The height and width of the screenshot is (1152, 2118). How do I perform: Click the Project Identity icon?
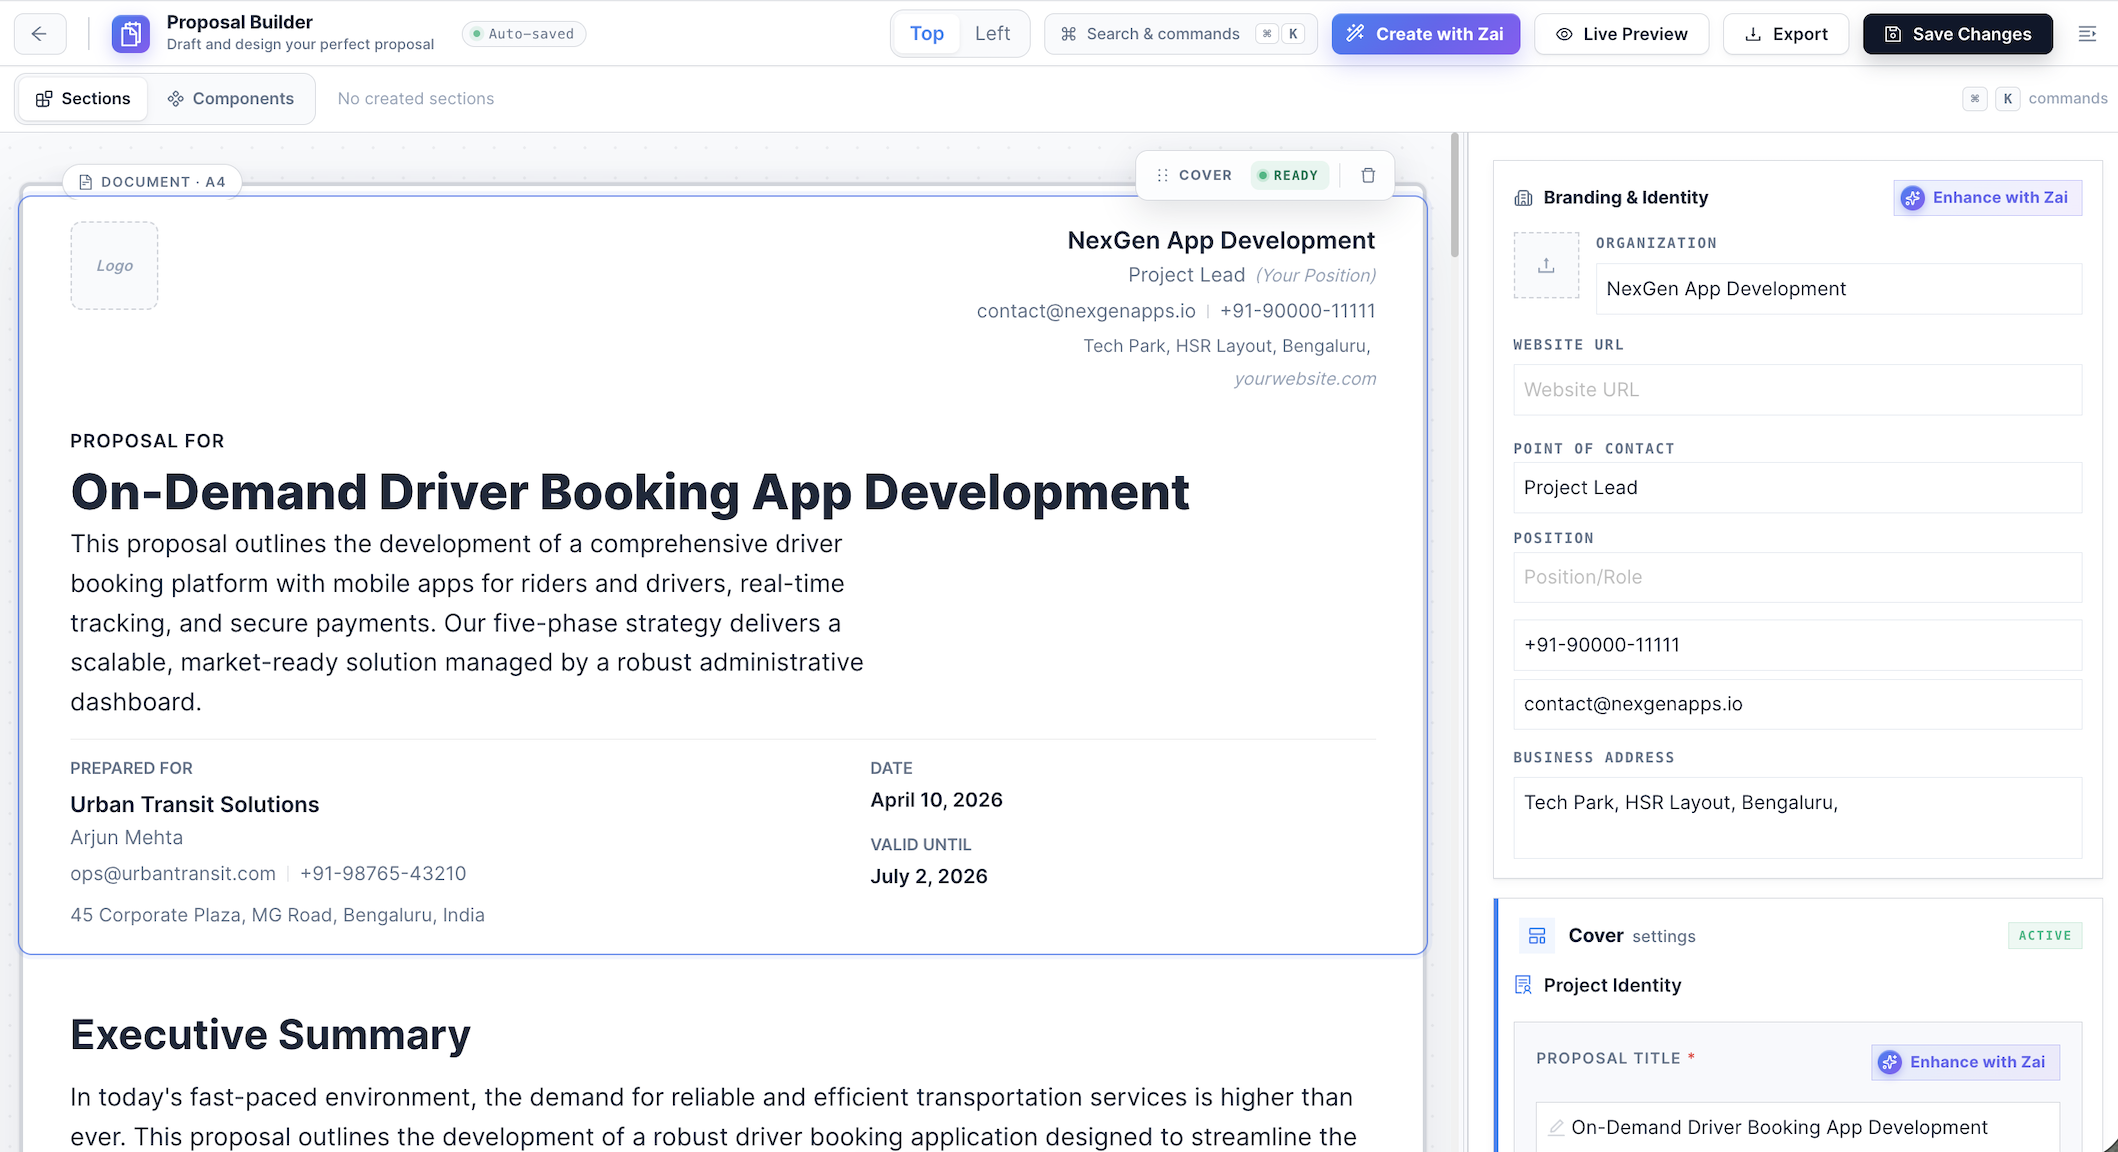coord(1523,985)
